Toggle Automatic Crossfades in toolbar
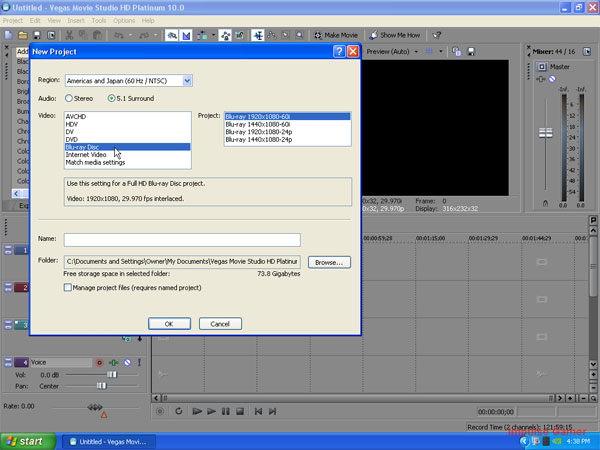The image size is (600, 450). point(186,36)
